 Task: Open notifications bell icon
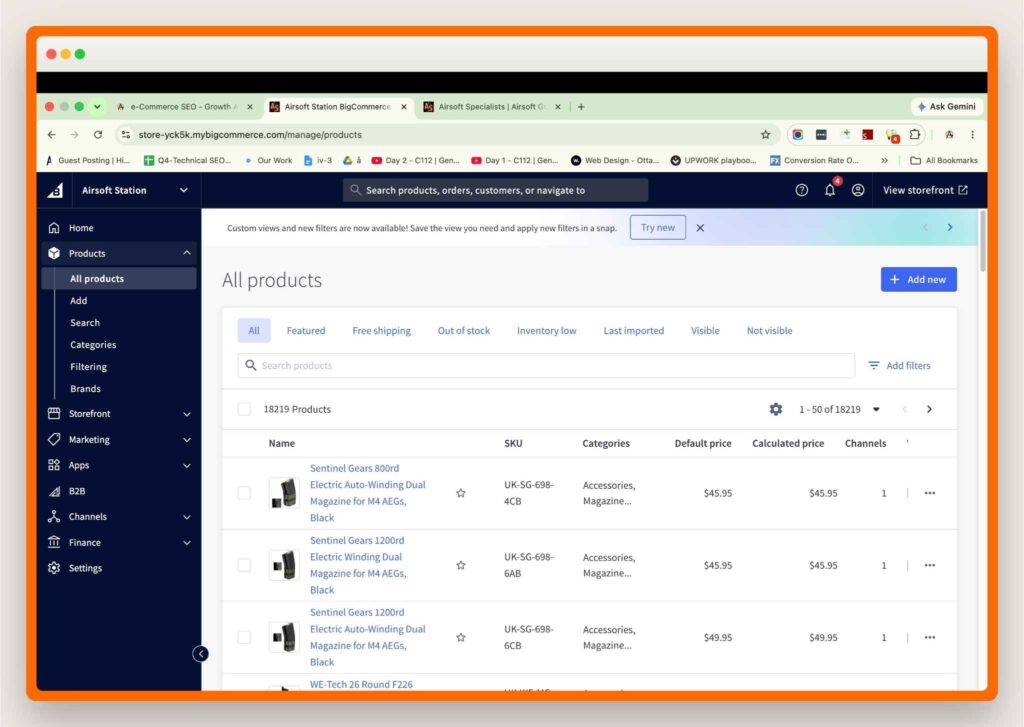(x=829, y=190)
